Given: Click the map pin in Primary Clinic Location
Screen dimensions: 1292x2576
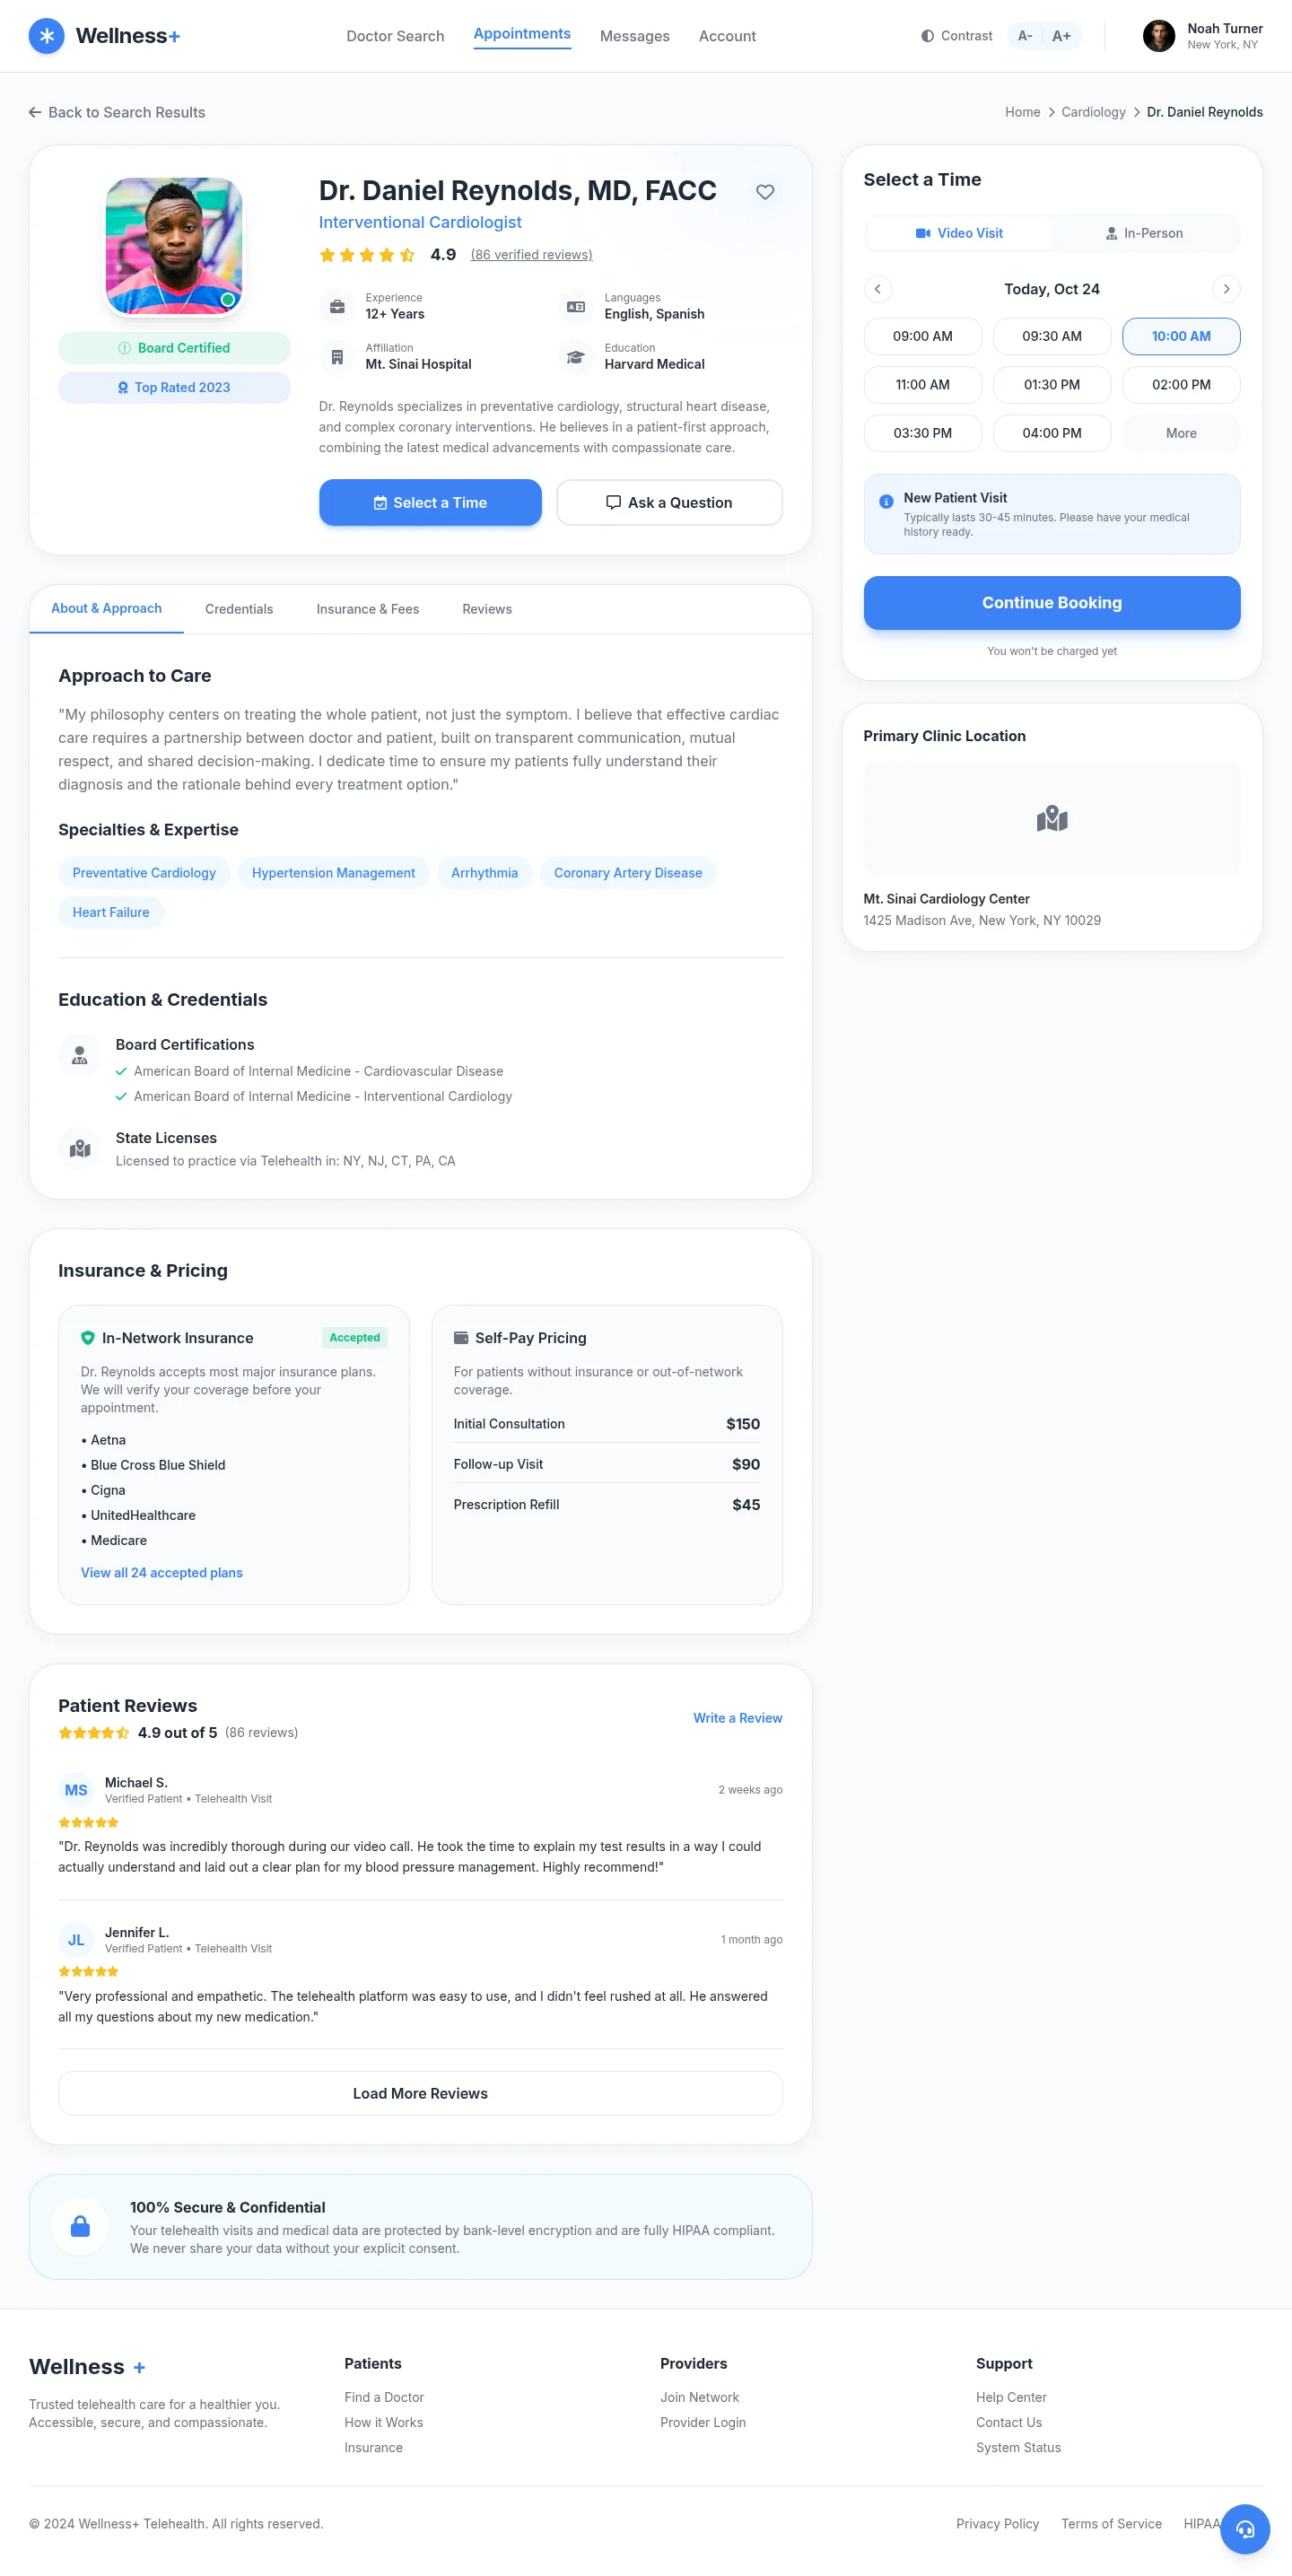Looking at the screenshot, I should [1051, 818].
